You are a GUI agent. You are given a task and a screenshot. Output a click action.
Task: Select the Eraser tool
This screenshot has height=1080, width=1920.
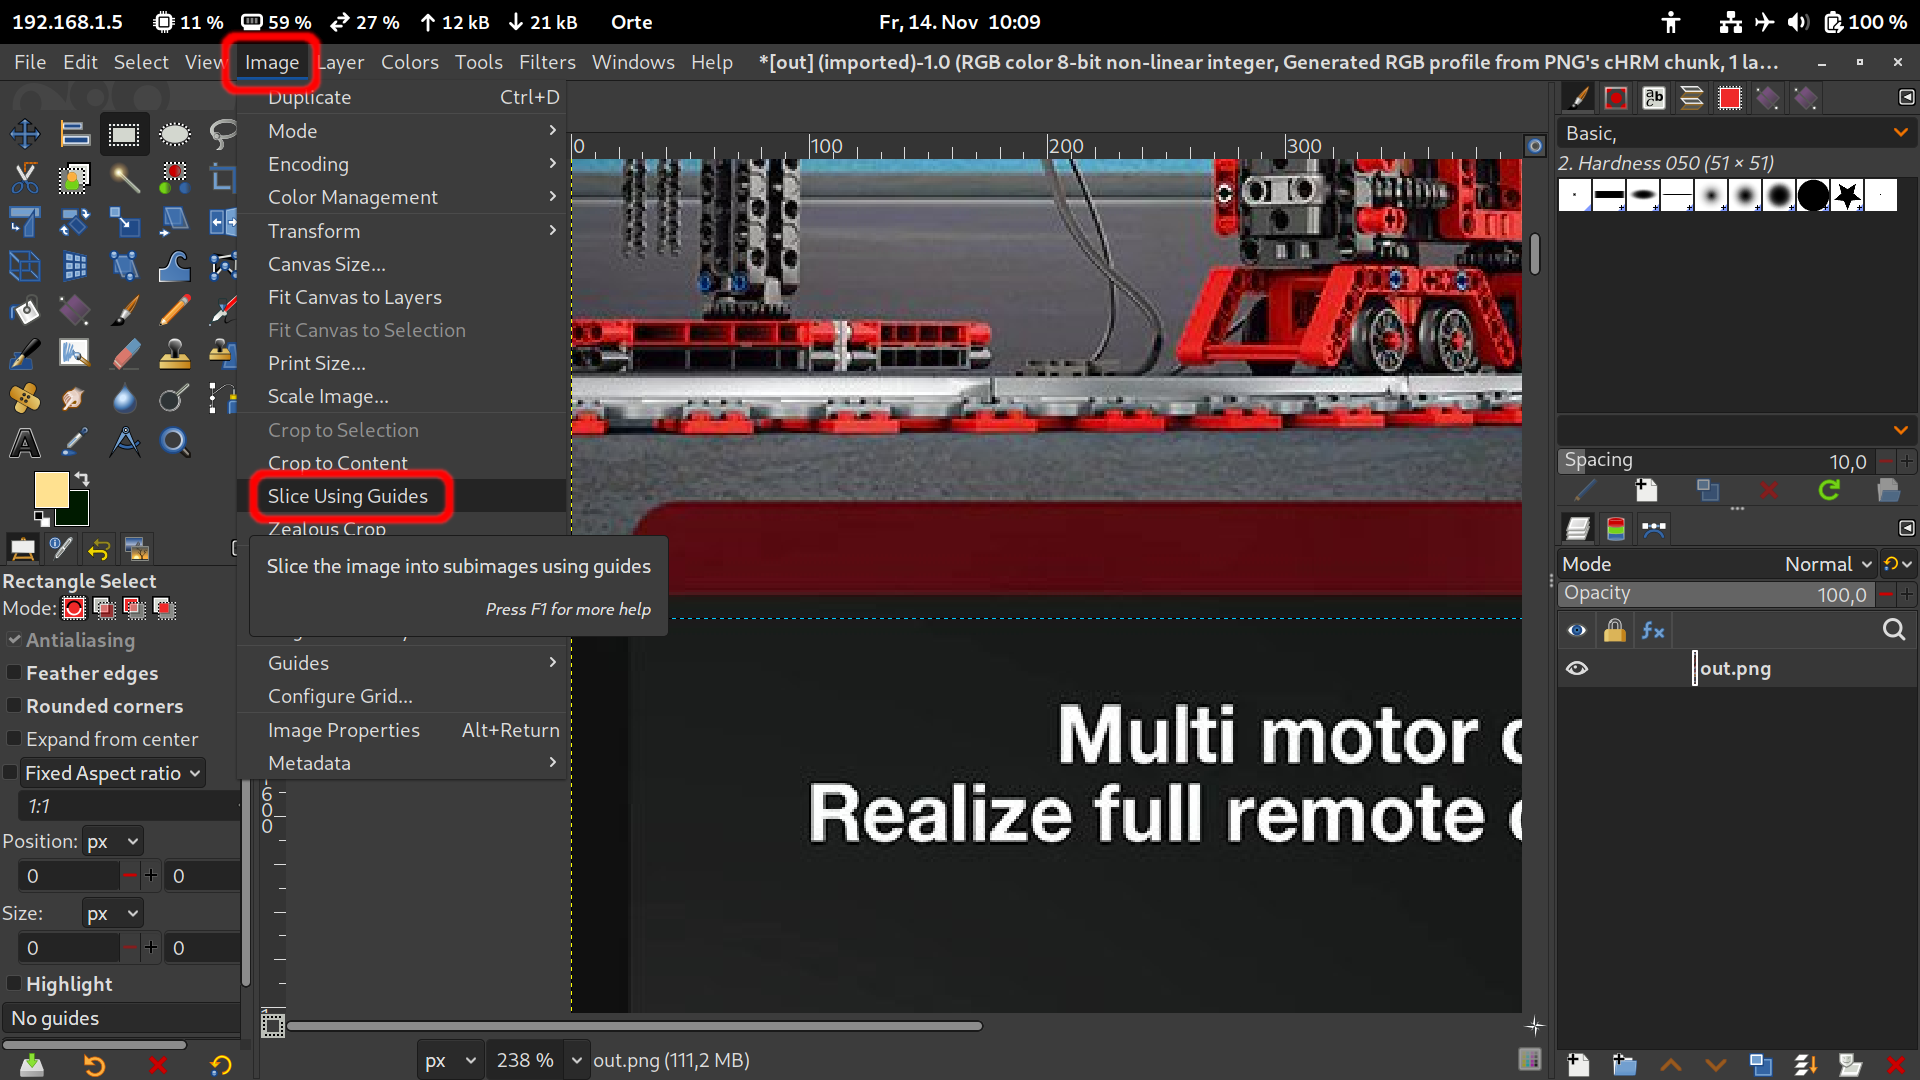(x=125, y=354)
